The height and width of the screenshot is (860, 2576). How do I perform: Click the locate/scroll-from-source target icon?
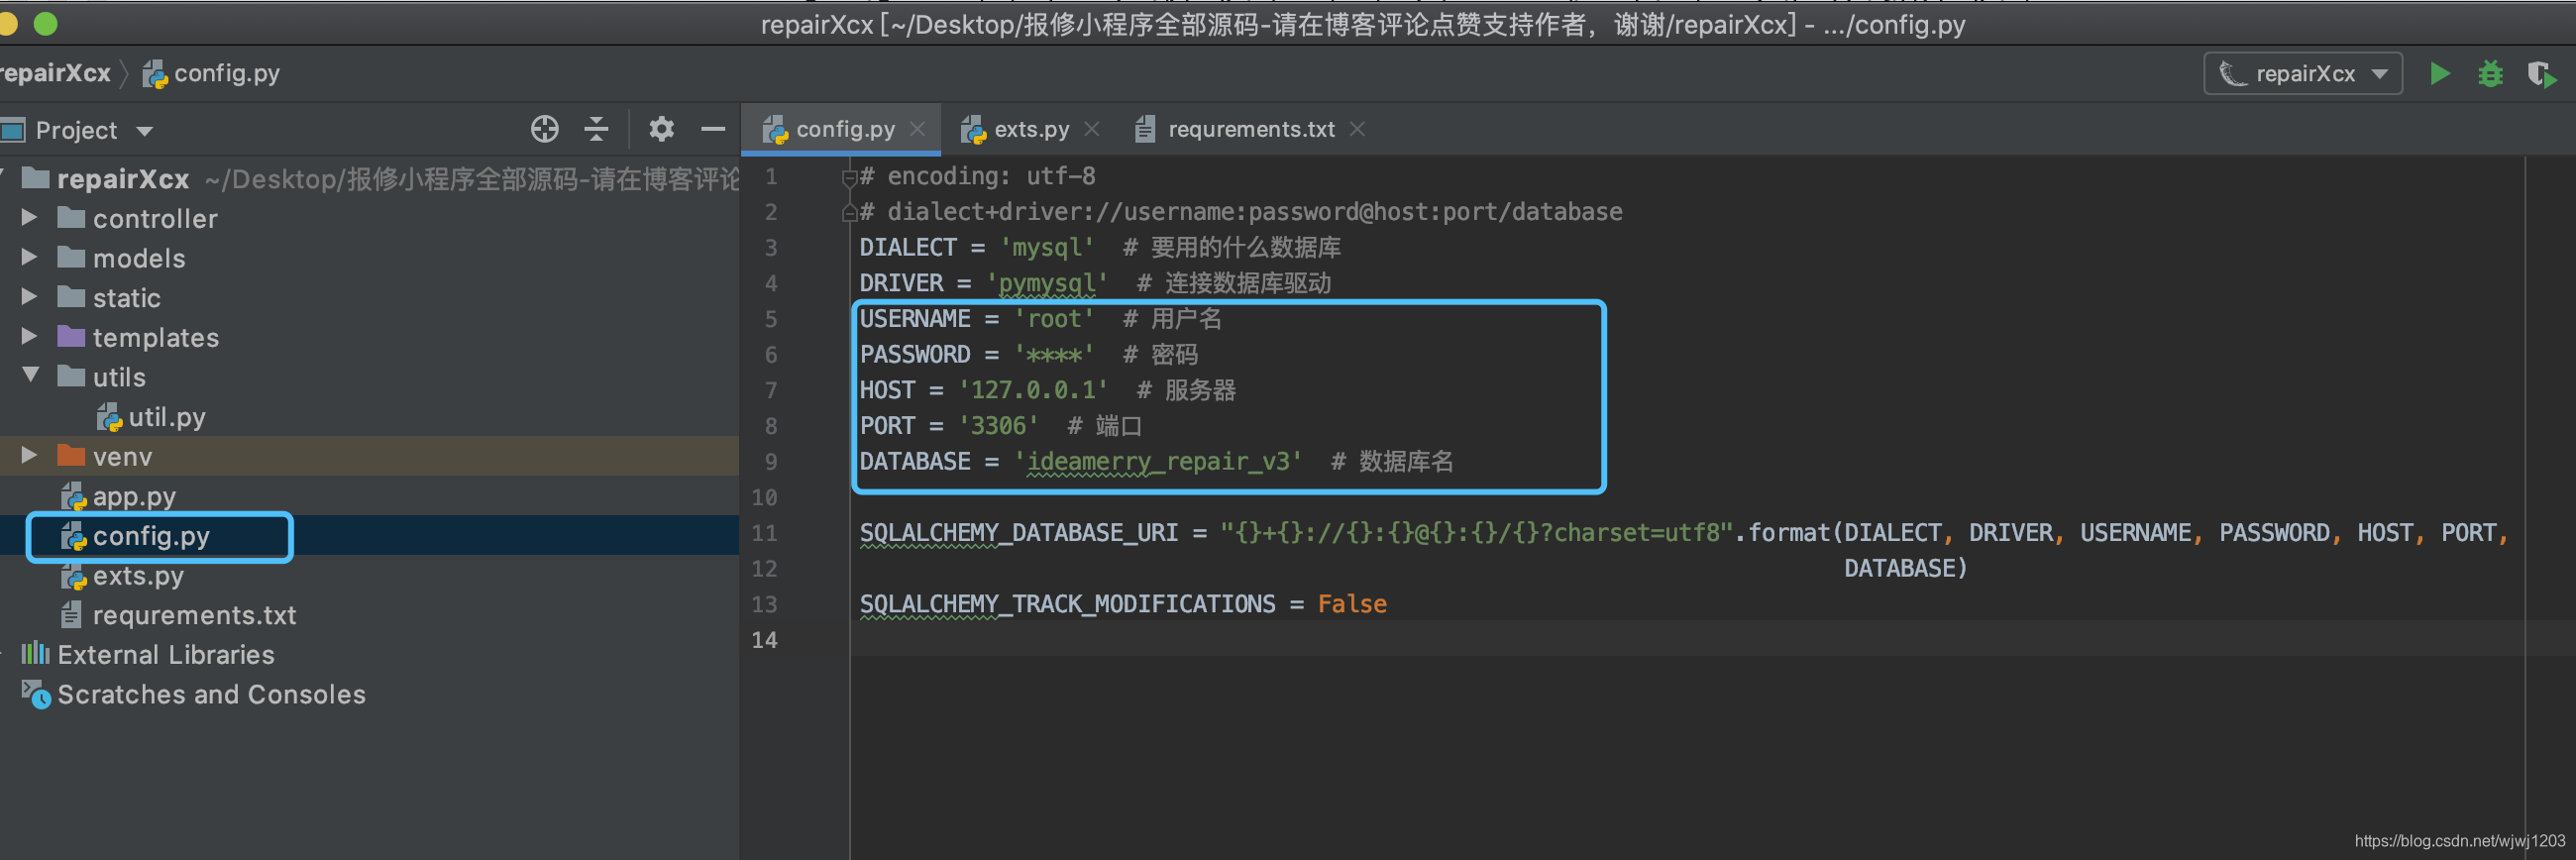(x=544, y=129)
